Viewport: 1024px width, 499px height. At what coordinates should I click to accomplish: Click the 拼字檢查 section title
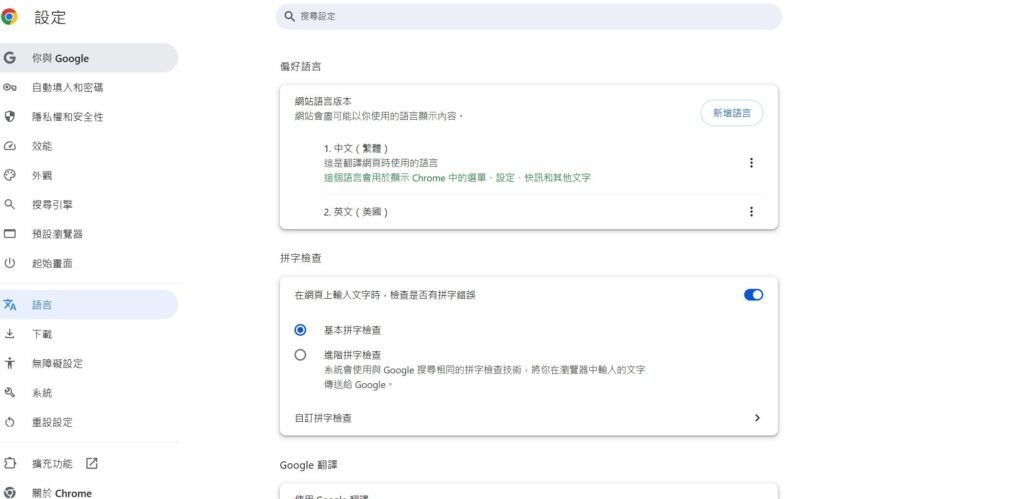pyautogui.click(x=300, y=258)
